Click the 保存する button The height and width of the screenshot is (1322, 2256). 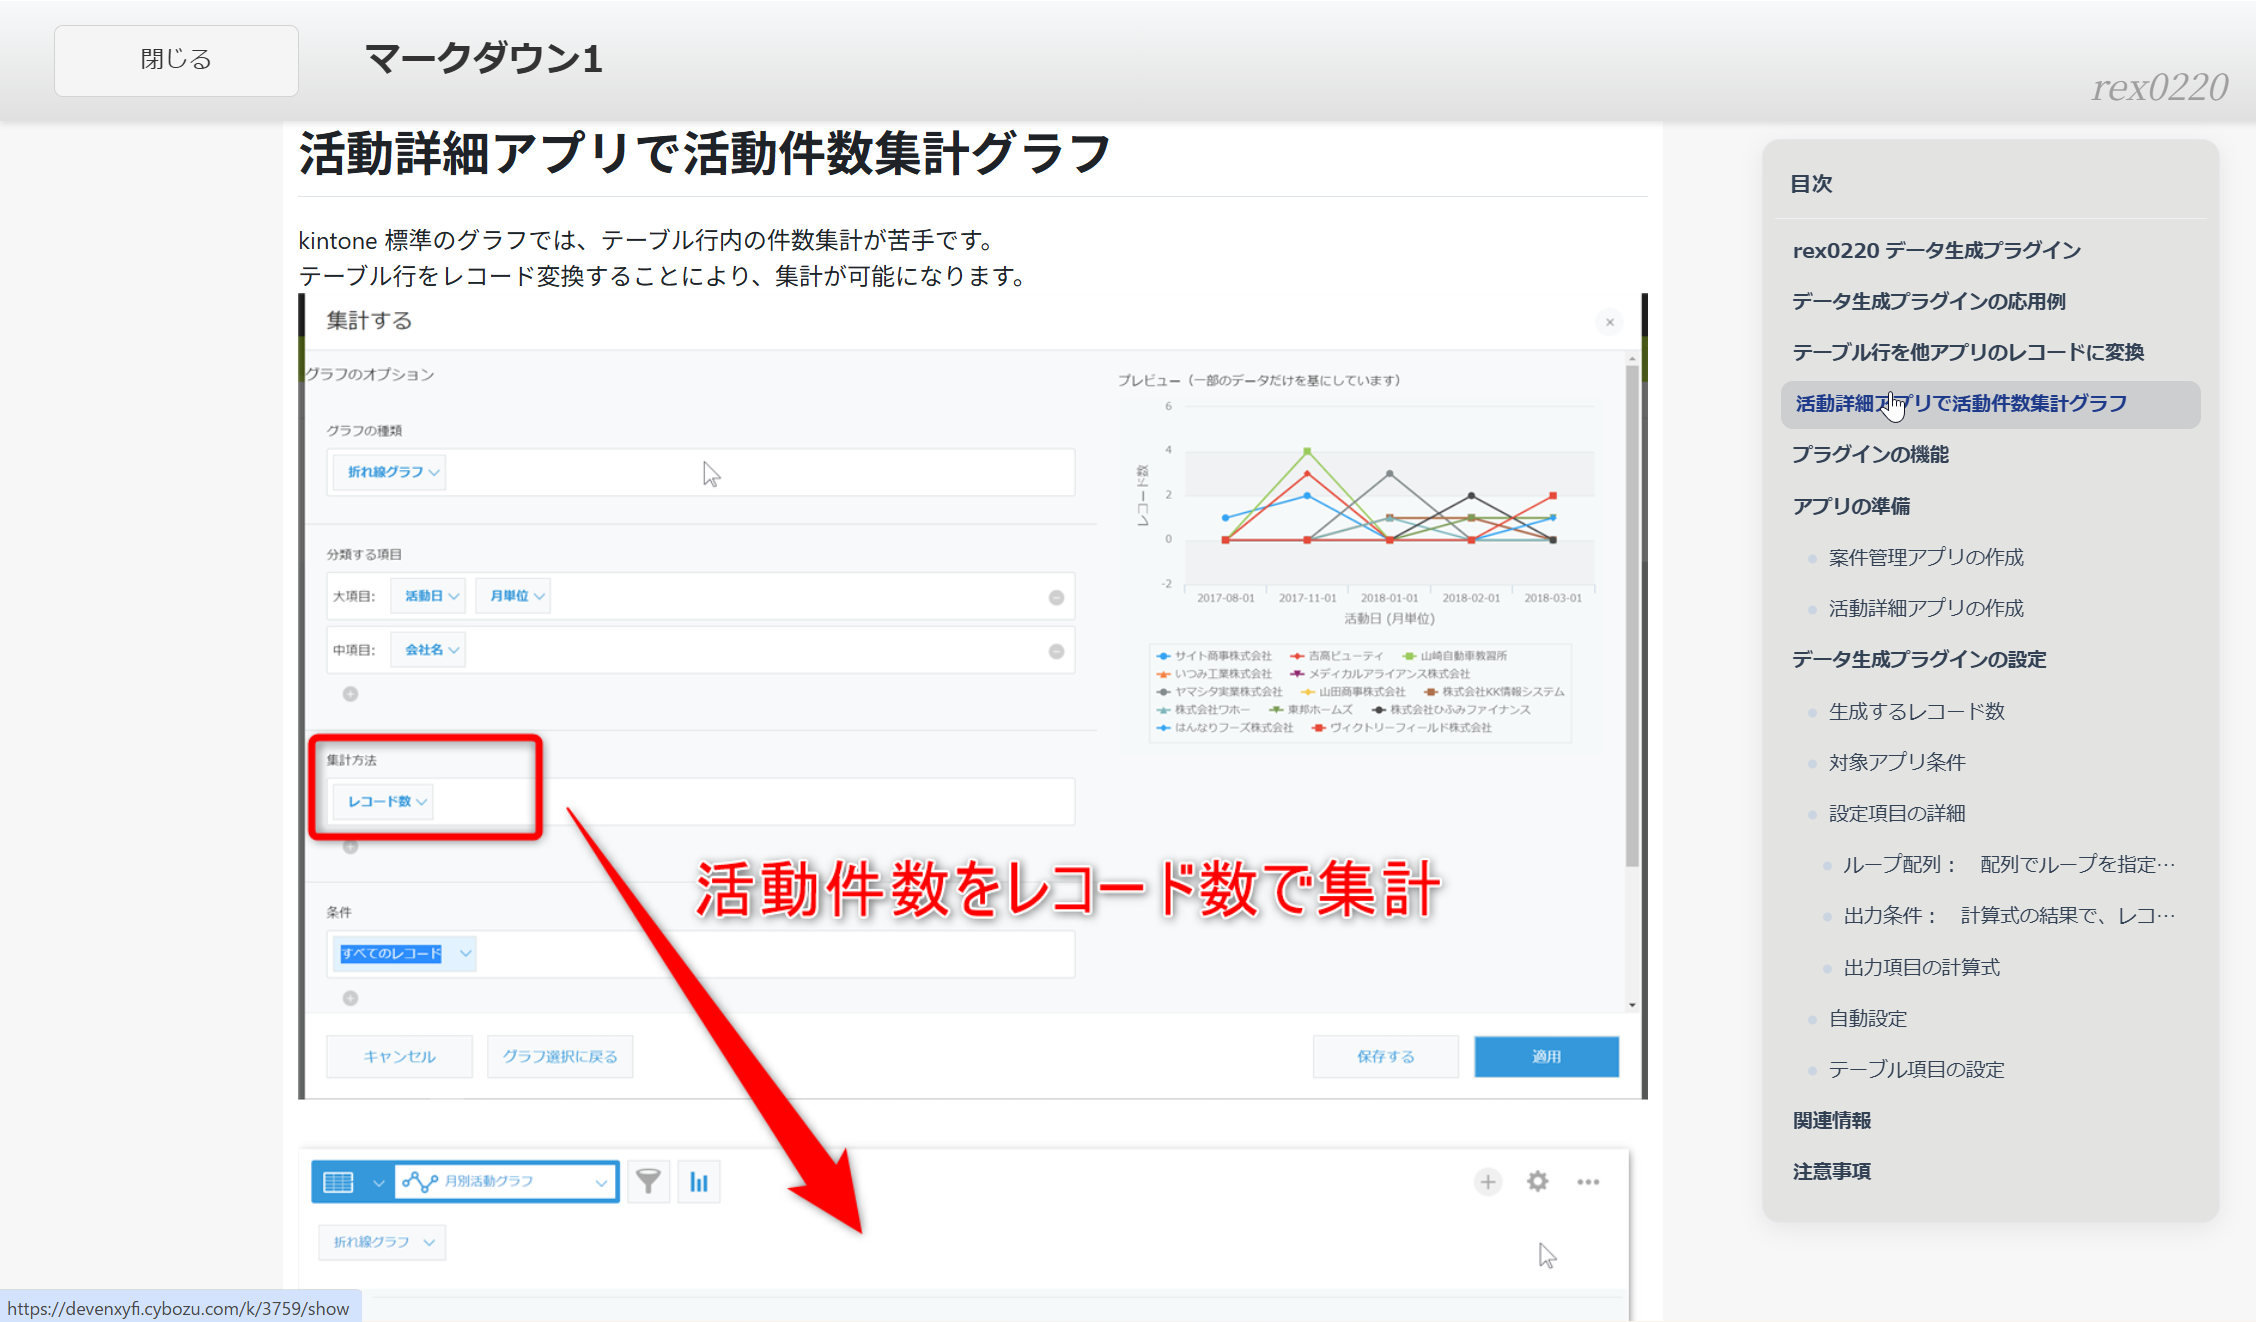tap(1385, 1056)
